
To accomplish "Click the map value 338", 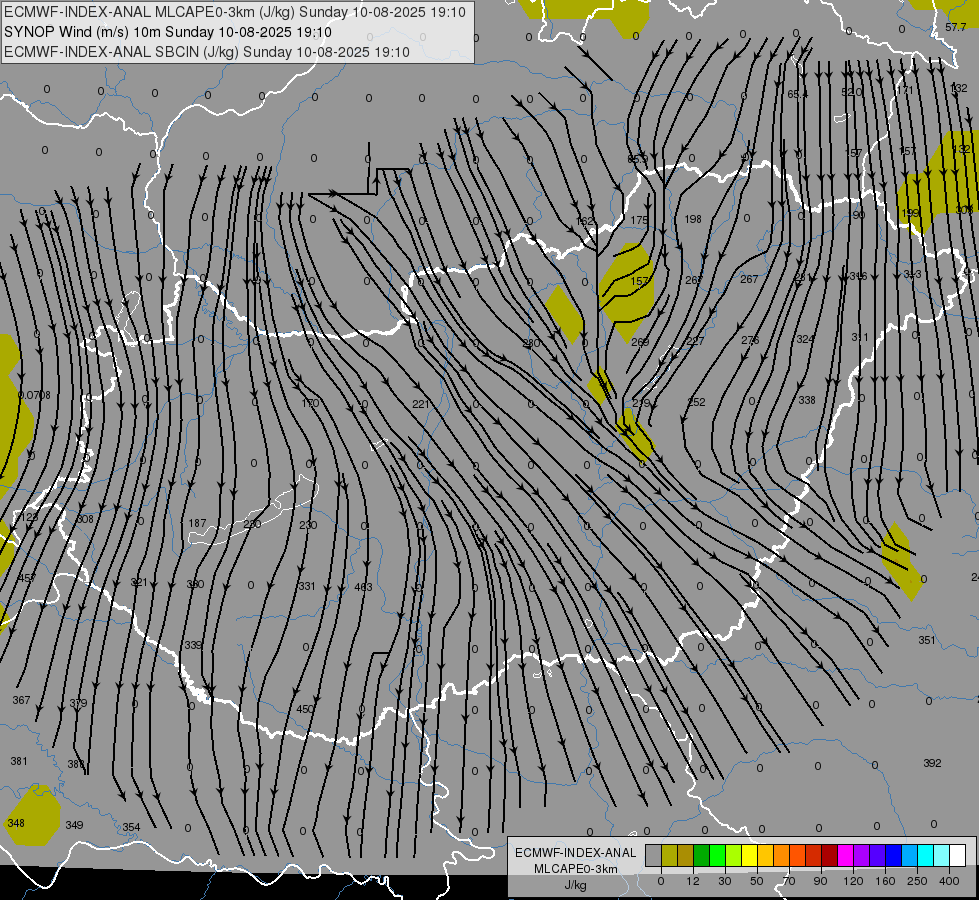I will click(x=807, y=400).
